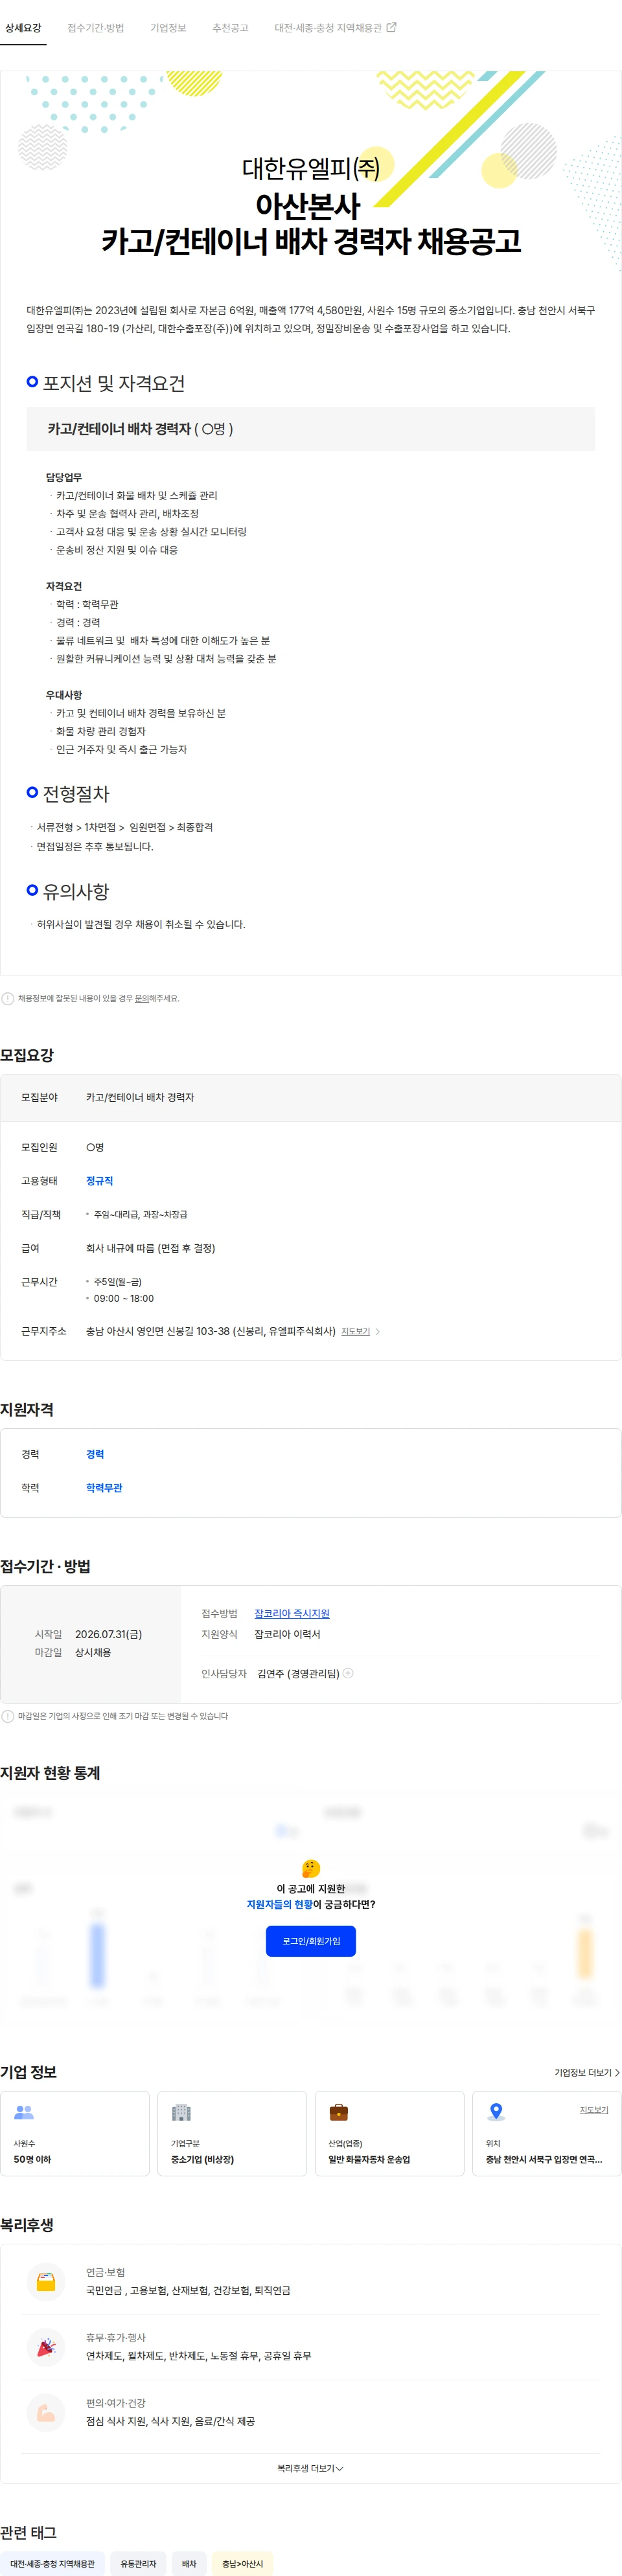Viewport: 622px width, 2576px height.
Task: Click 잡코리아 이력서 지원양식 value
Action: click(x=287, y=1634)
